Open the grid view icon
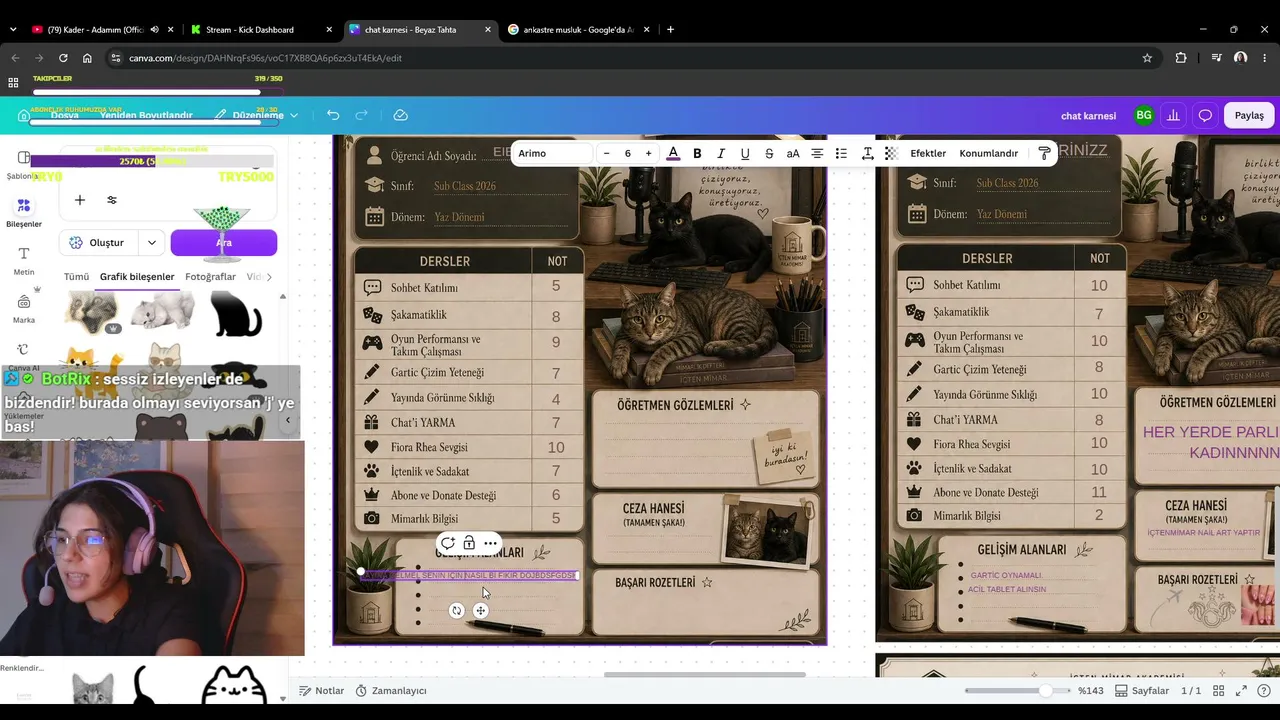This screenshot has width=1280, height=720. (1219, 691)
